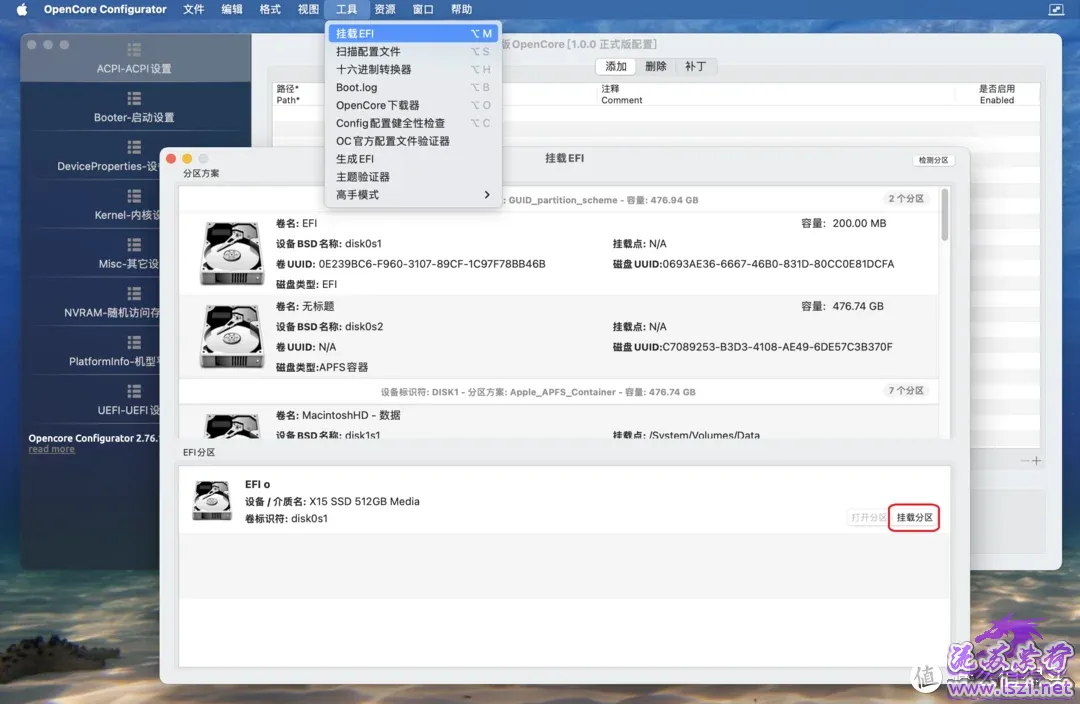Click the 挂载点 /System/Volumes/Data text
The image size is (1080, 704).
coord(686,435)
